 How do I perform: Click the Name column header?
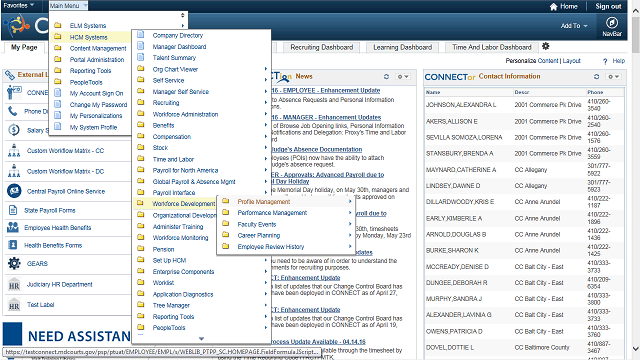433,92
